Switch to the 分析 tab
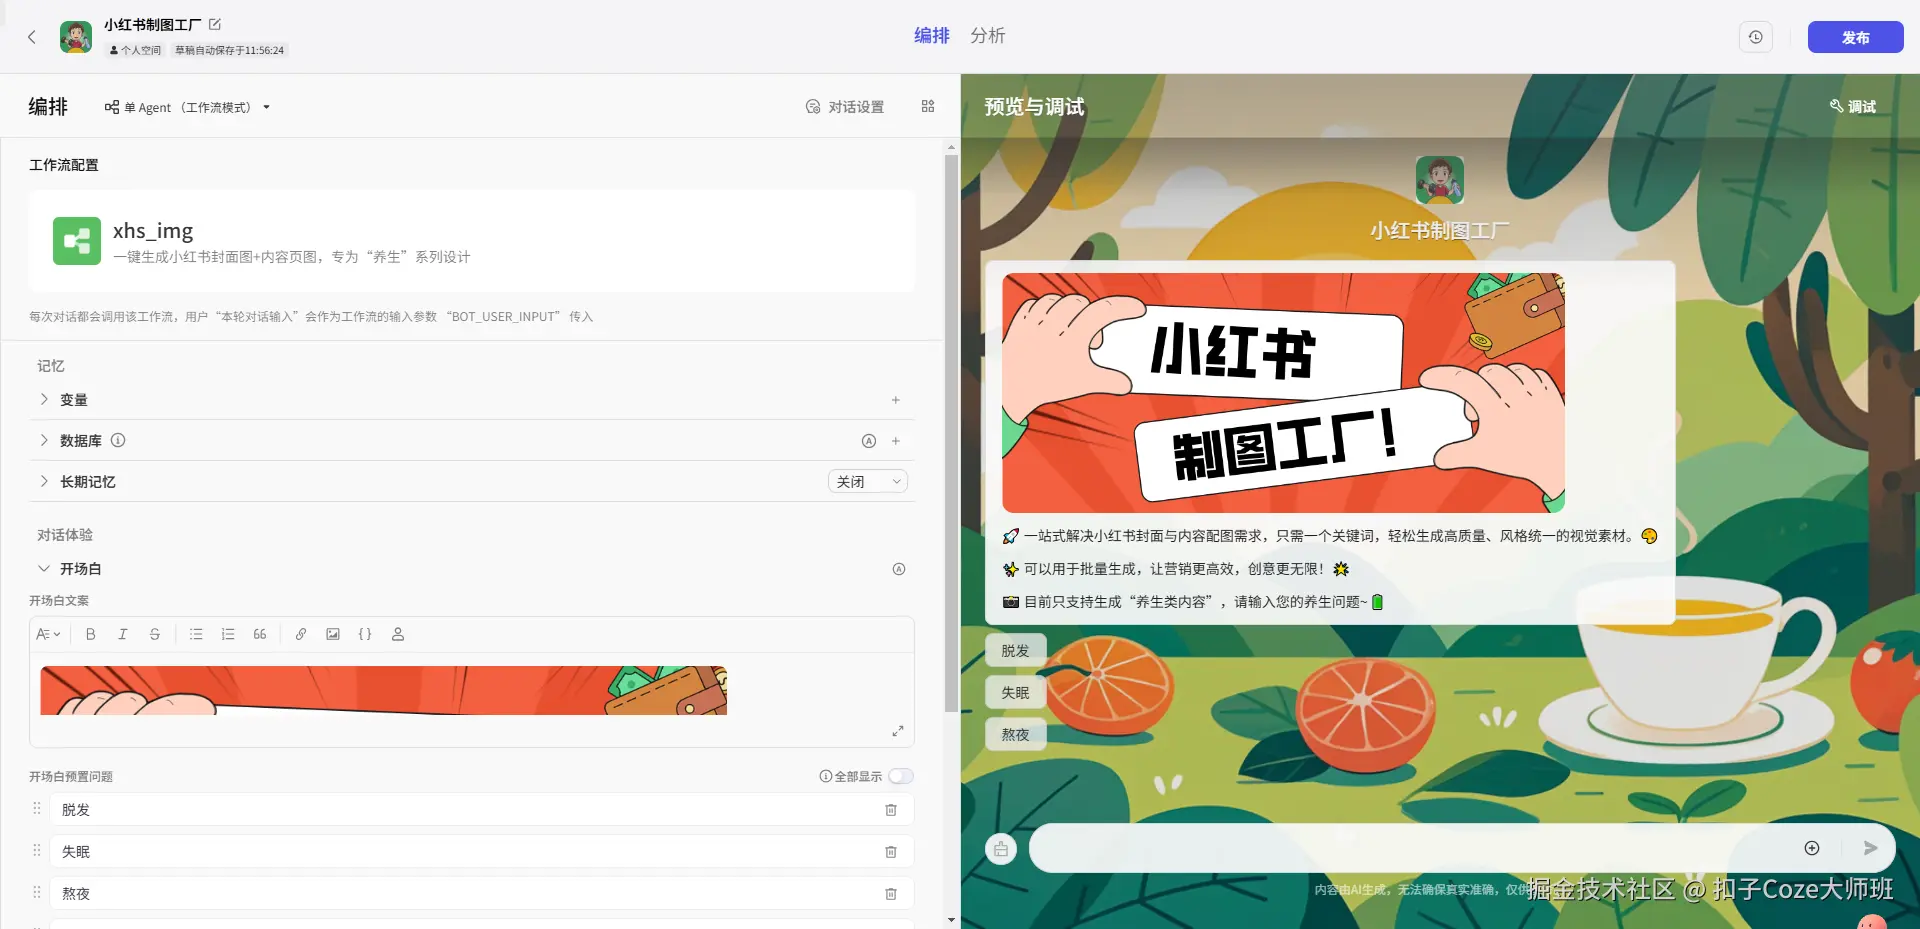The width and height of the screenshot is (1920, 929). [987, 35]
